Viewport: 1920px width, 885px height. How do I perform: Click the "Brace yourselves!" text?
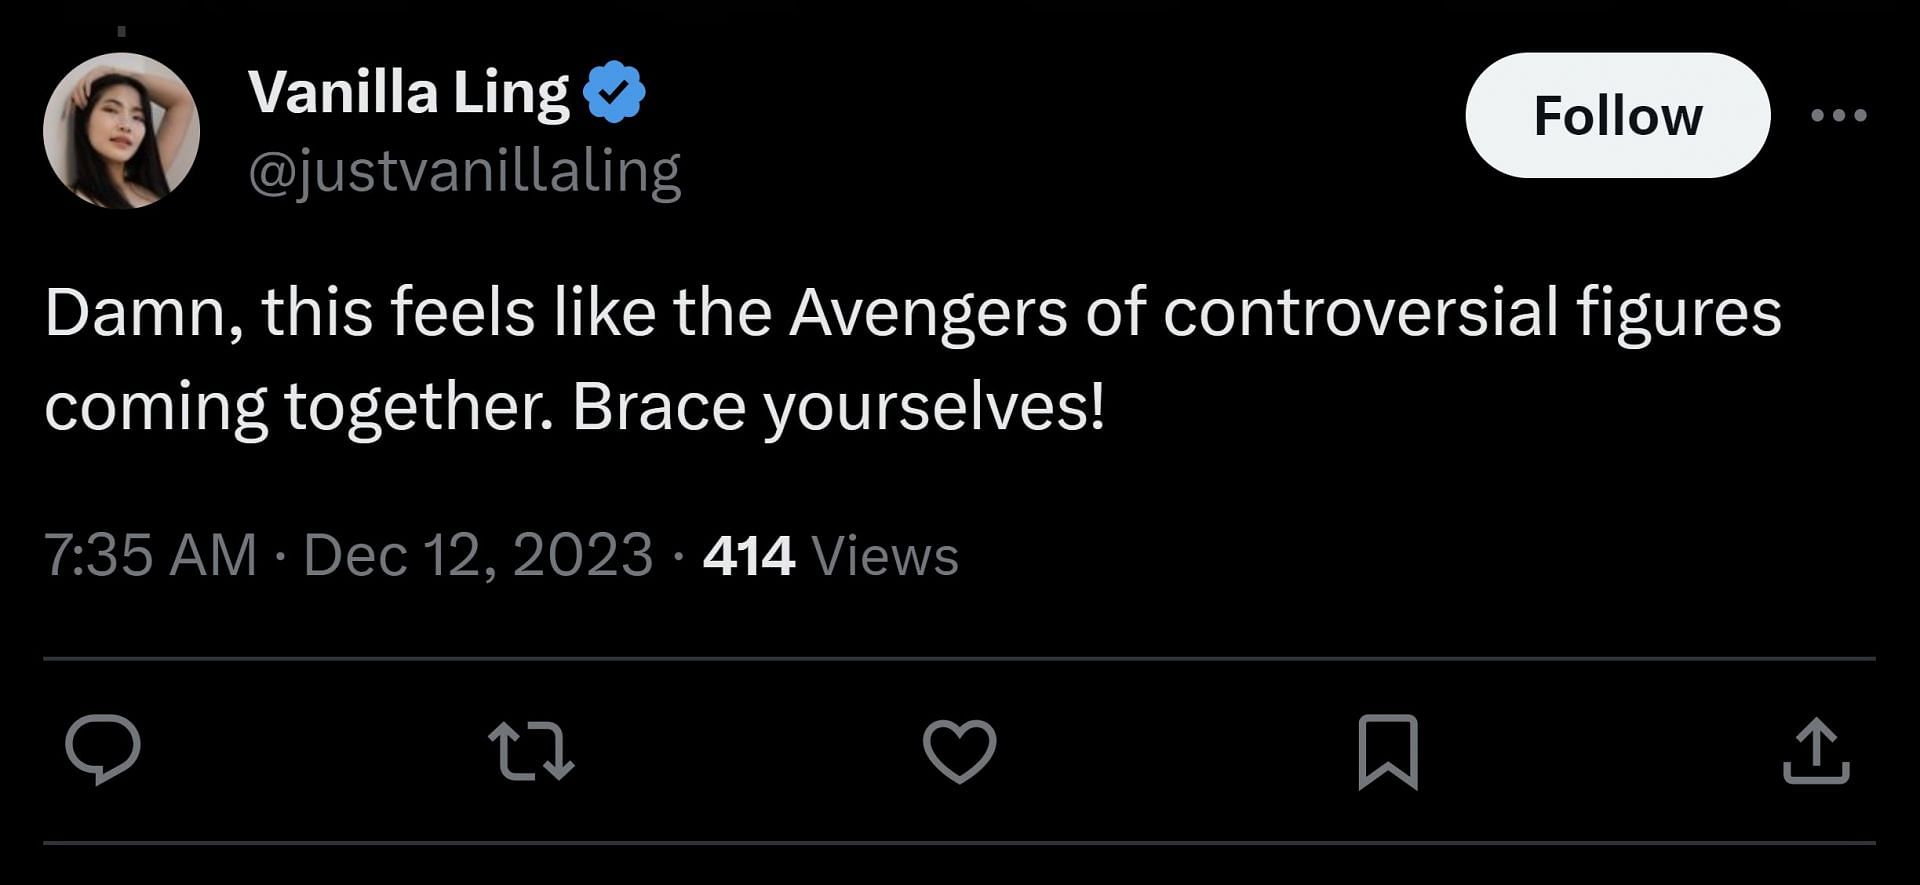click(839, 409)
